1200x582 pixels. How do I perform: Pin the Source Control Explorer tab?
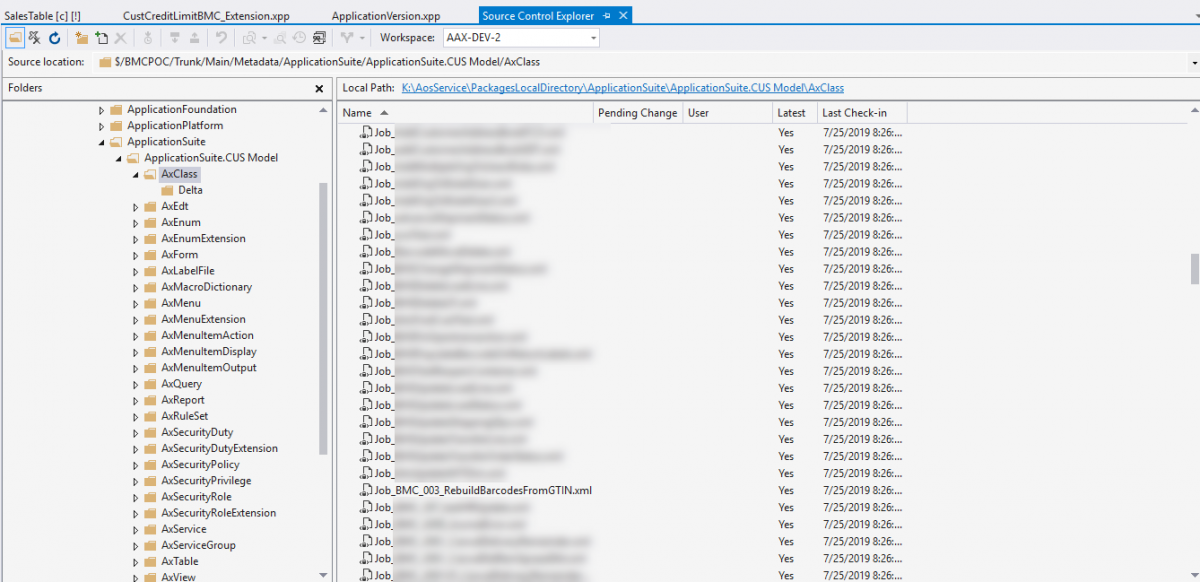point(607,16)
